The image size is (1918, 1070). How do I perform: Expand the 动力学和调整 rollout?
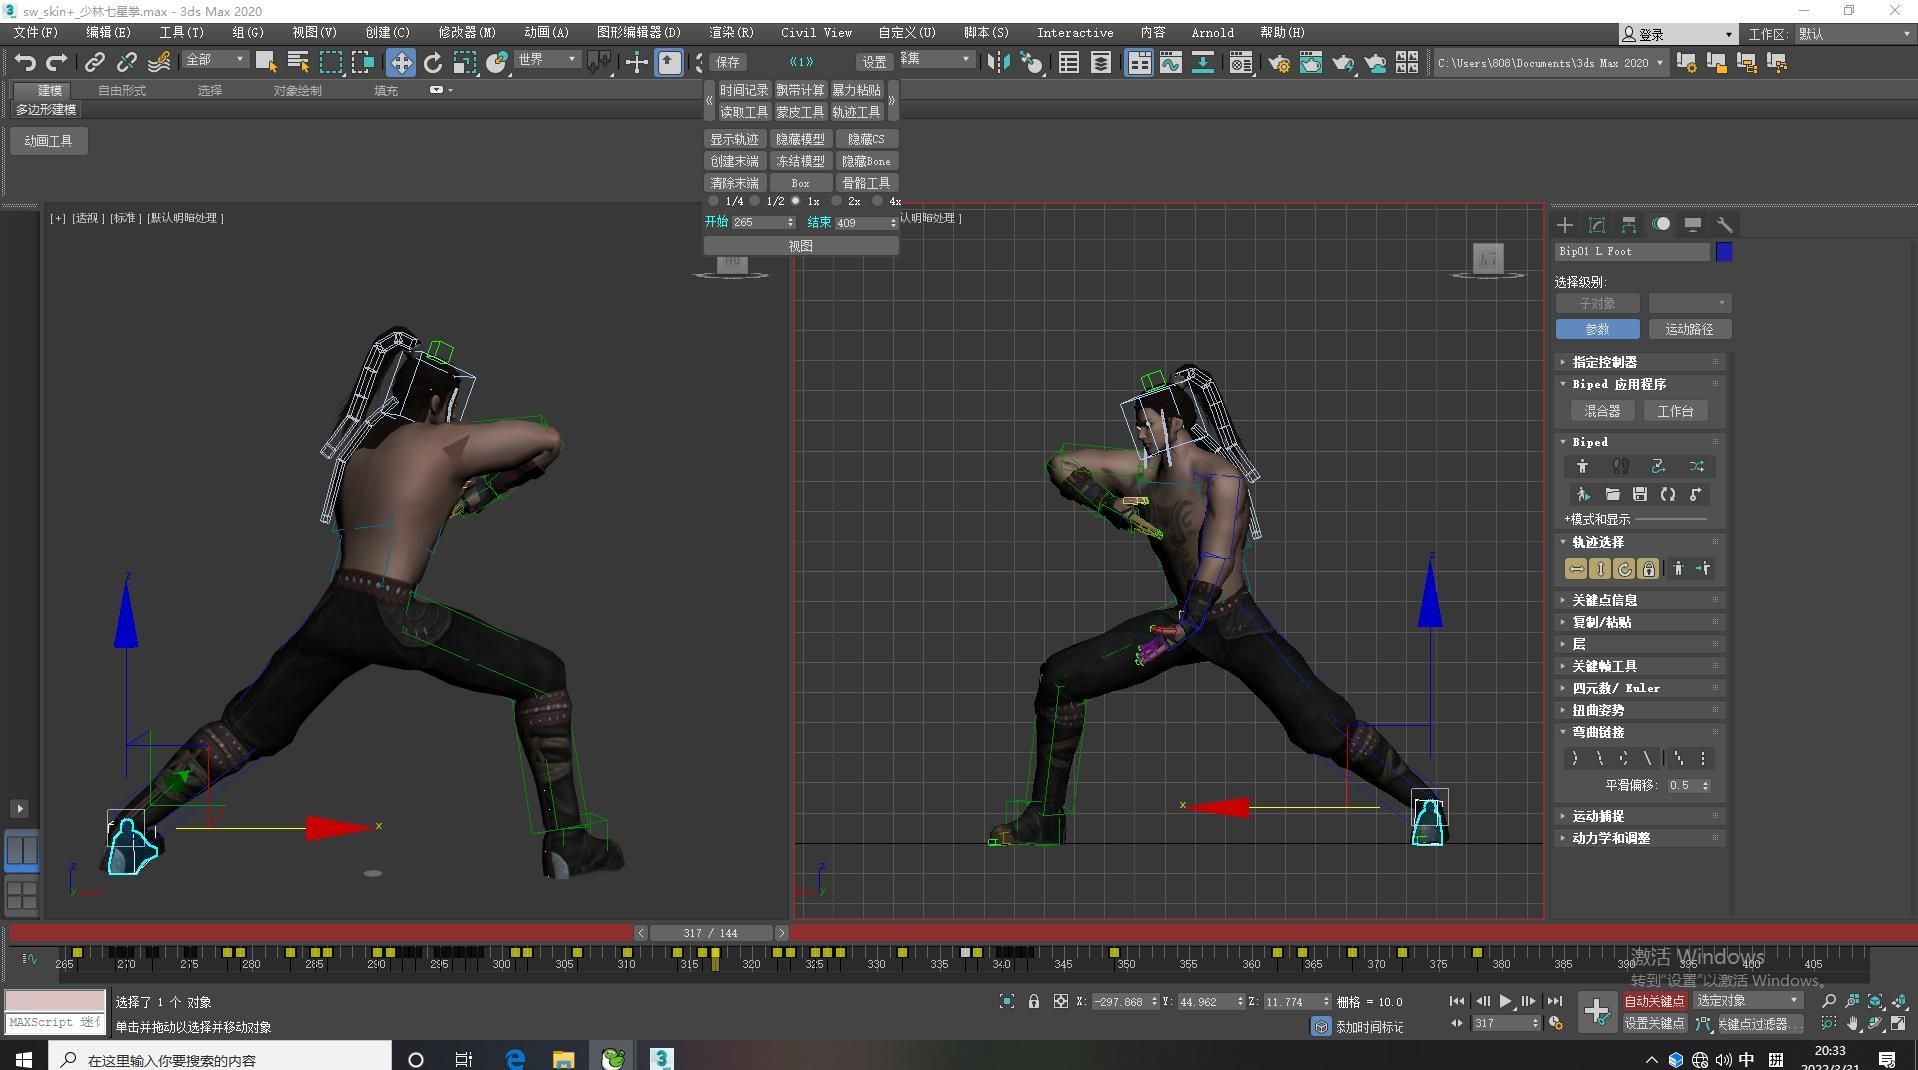tap(1640, 838)
